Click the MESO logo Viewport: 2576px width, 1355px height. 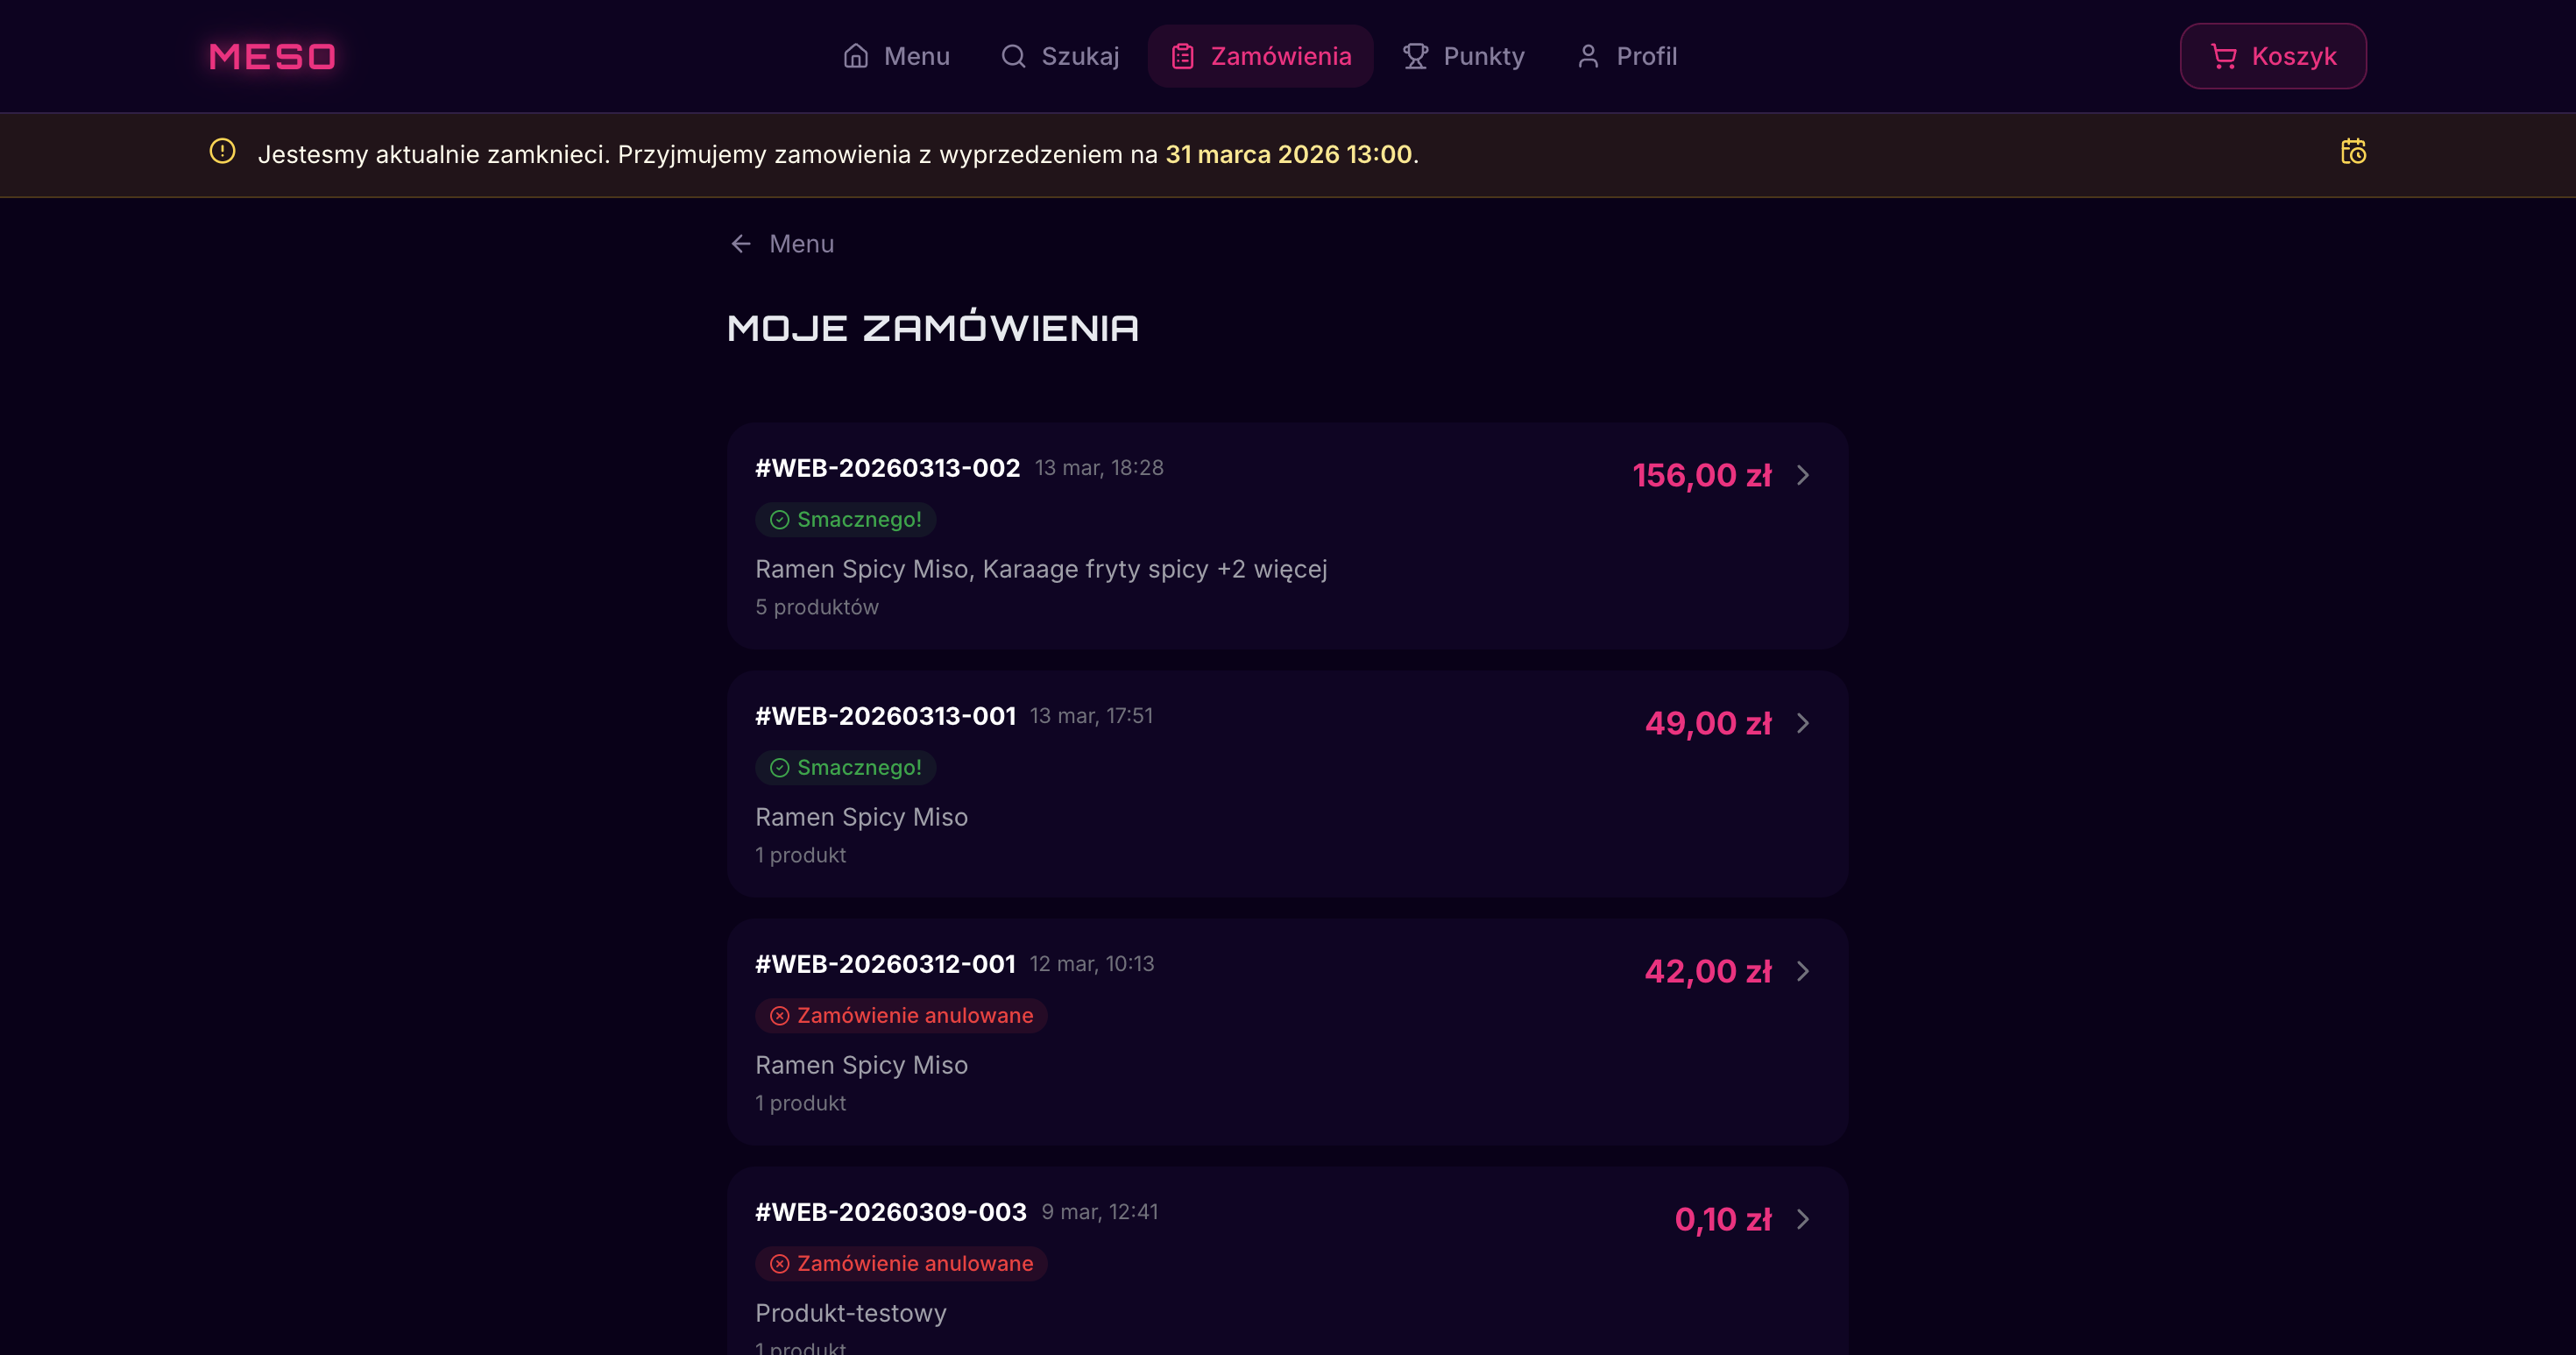(272, 56)
